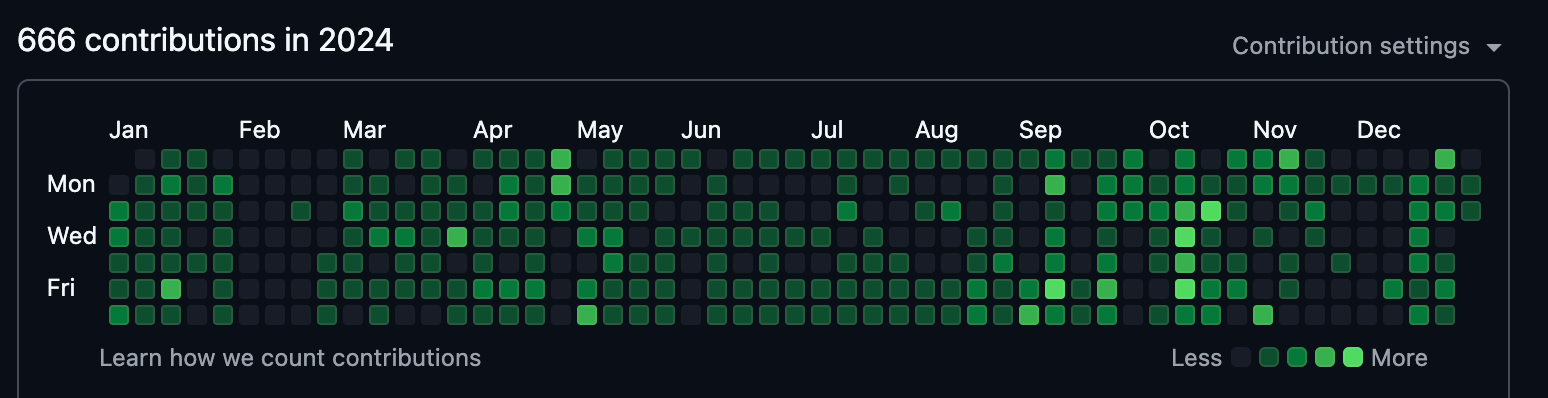Screen dimensions: 1548x398
Task: Click the Jun month label
Action: 701,130
